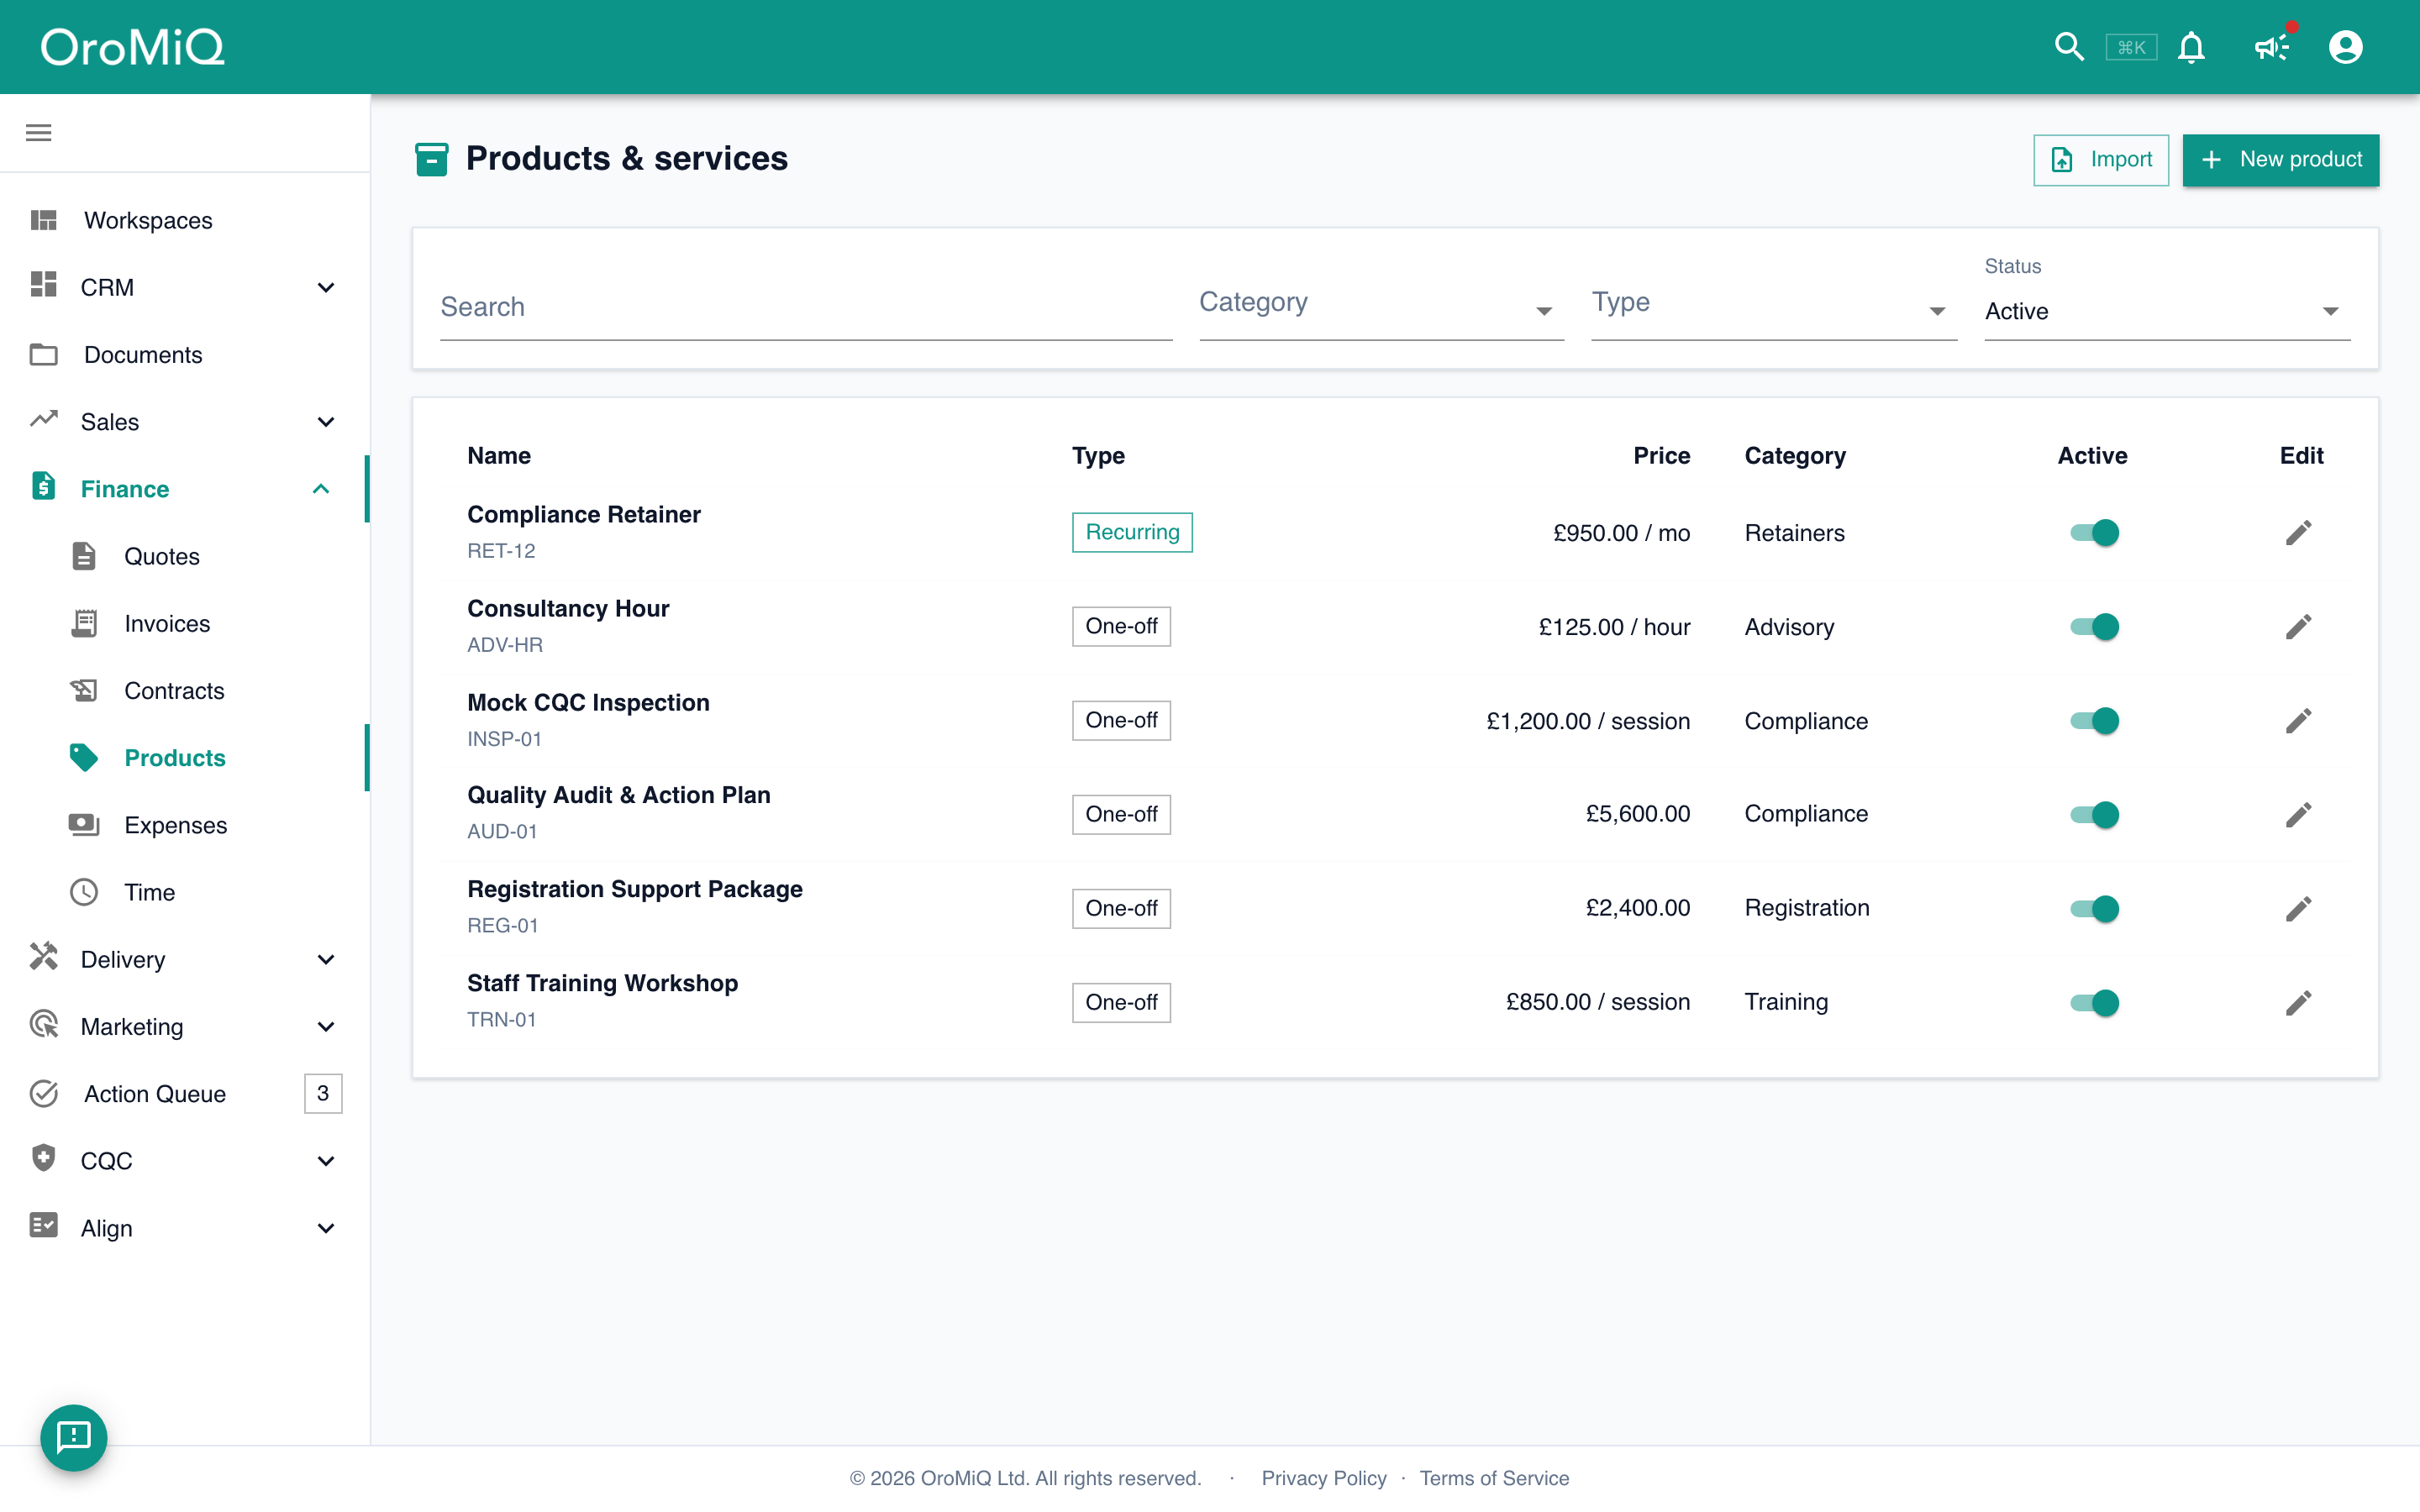This screenshot has height=1512, width=2420.
Task: Expand the Sales menu section
Action: click(x=185, y=421)
